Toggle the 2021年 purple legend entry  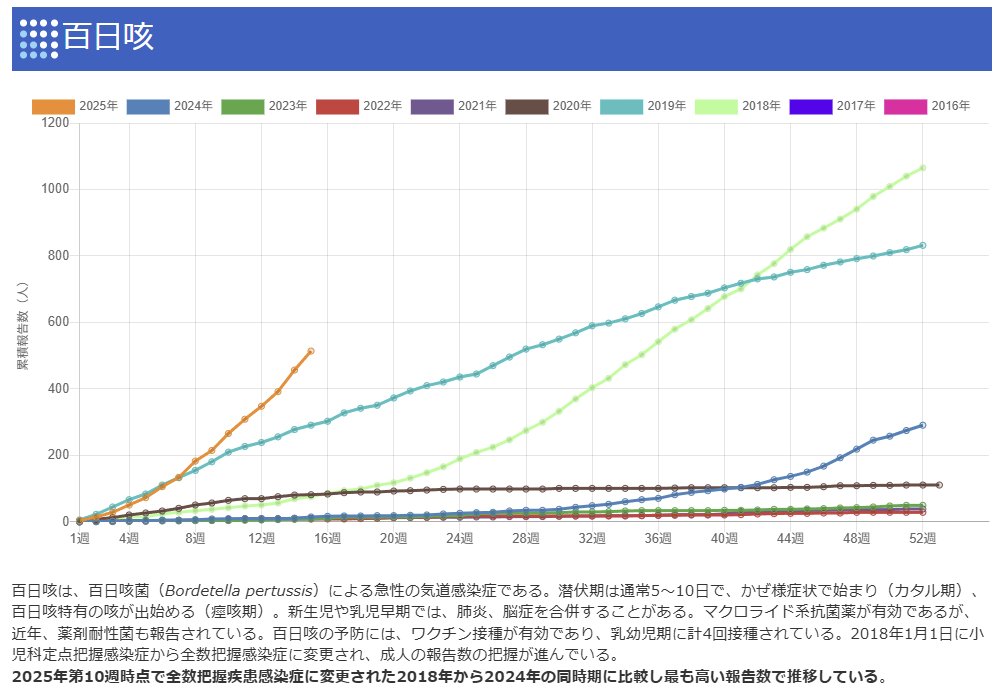432,106
